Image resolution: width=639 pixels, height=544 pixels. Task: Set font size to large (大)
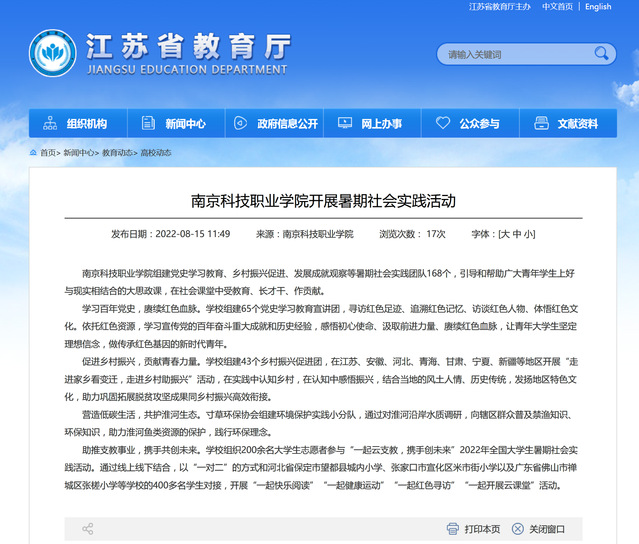point(505,234)
